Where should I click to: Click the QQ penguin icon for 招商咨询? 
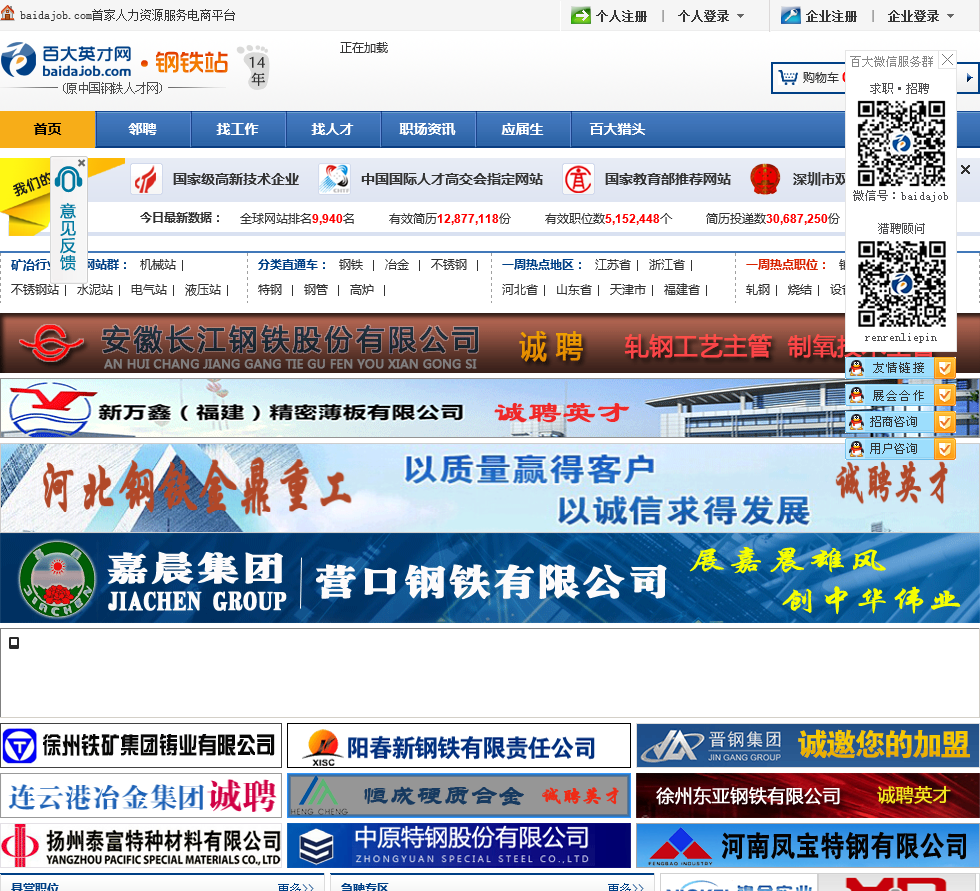tap(856, 422)
